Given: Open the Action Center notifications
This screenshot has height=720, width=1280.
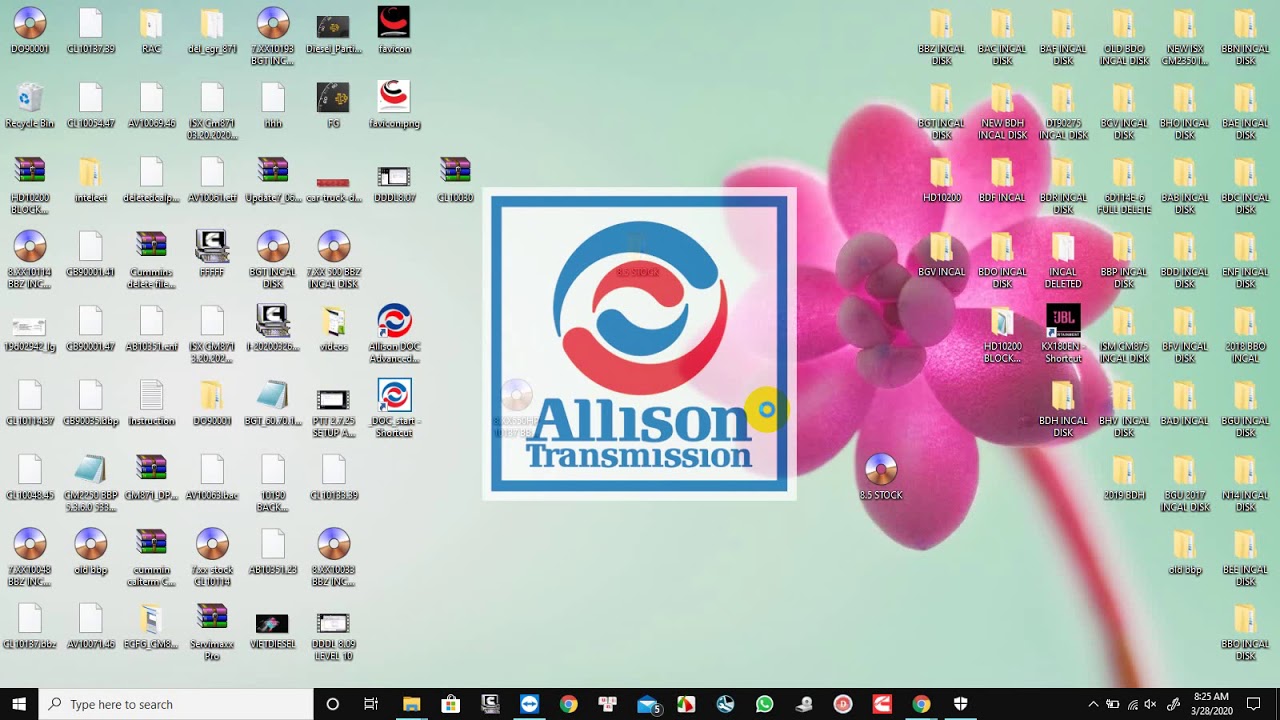Looking at the screenshot, I should click(x=1254, y=704).
